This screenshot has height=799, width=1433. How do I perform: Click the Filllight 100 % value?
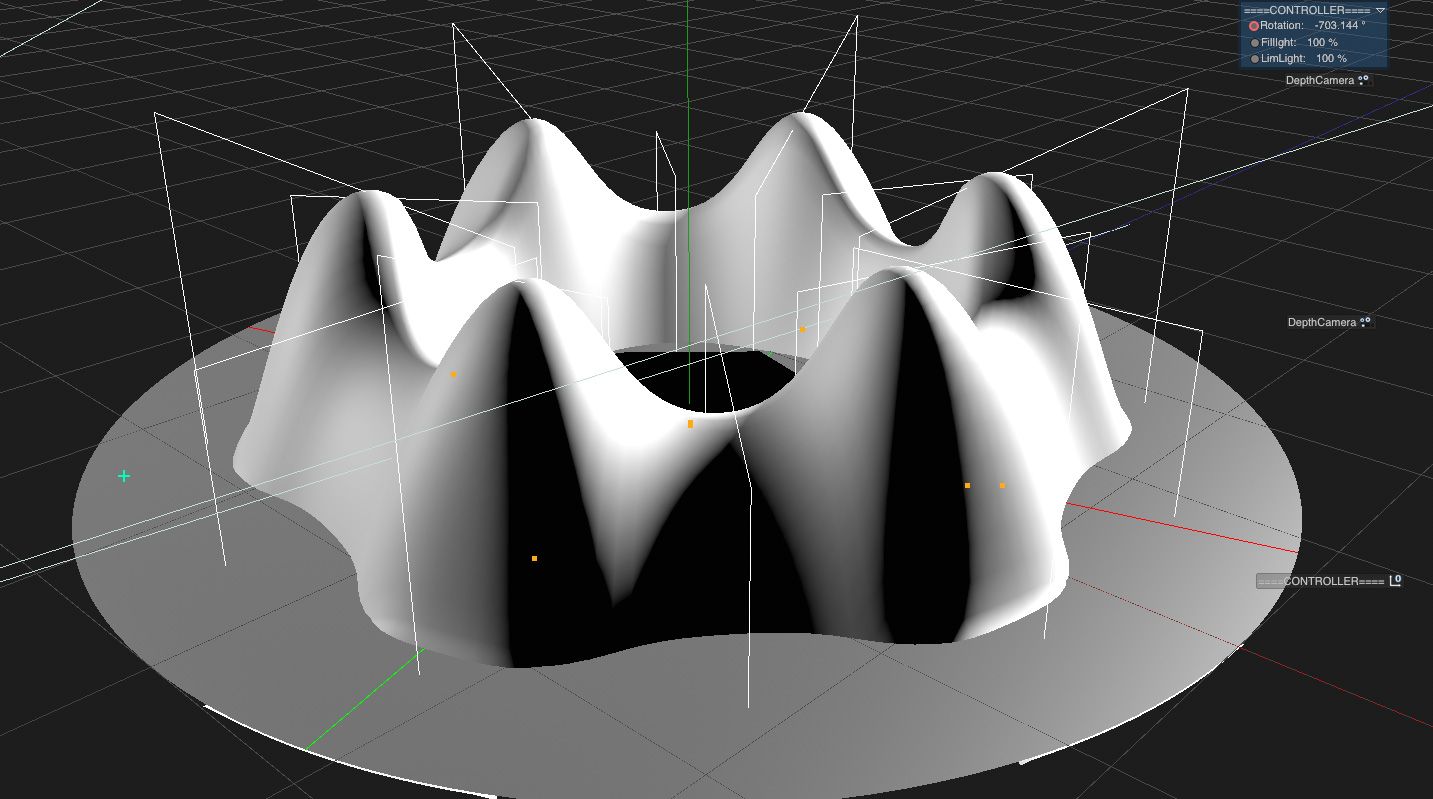click(x=1322, y=43)
